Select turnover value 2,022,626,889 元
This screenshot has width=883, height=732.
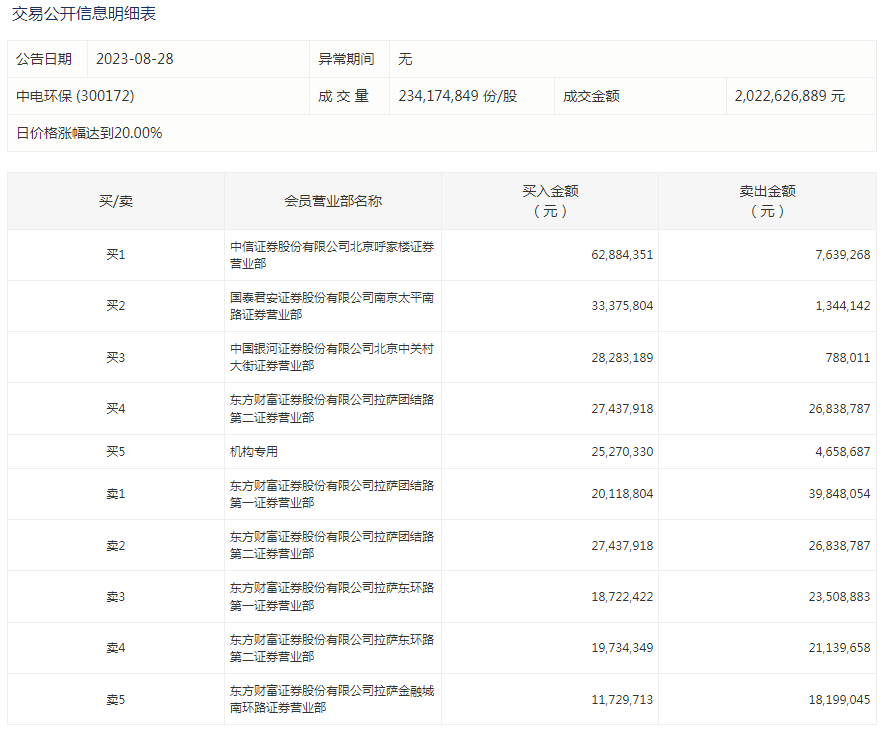[790, 96]
